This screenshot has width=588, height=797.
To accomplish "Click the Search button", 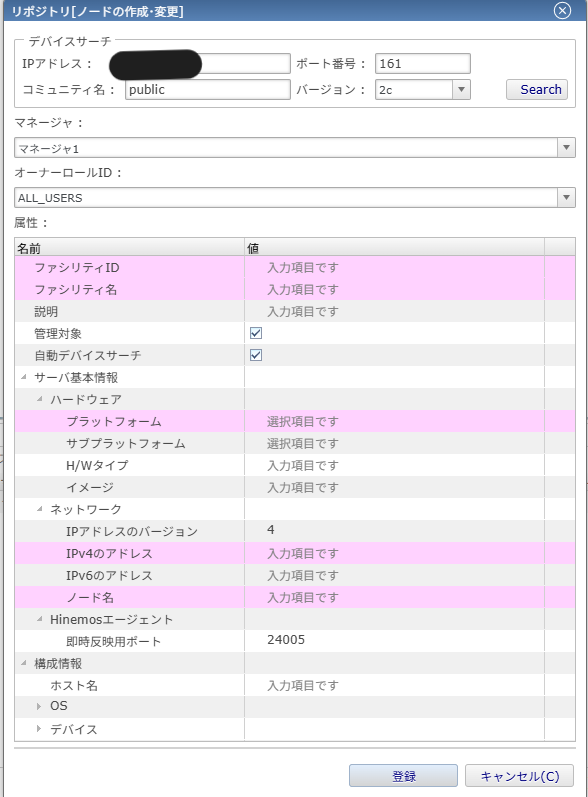I will coord(537,89).
